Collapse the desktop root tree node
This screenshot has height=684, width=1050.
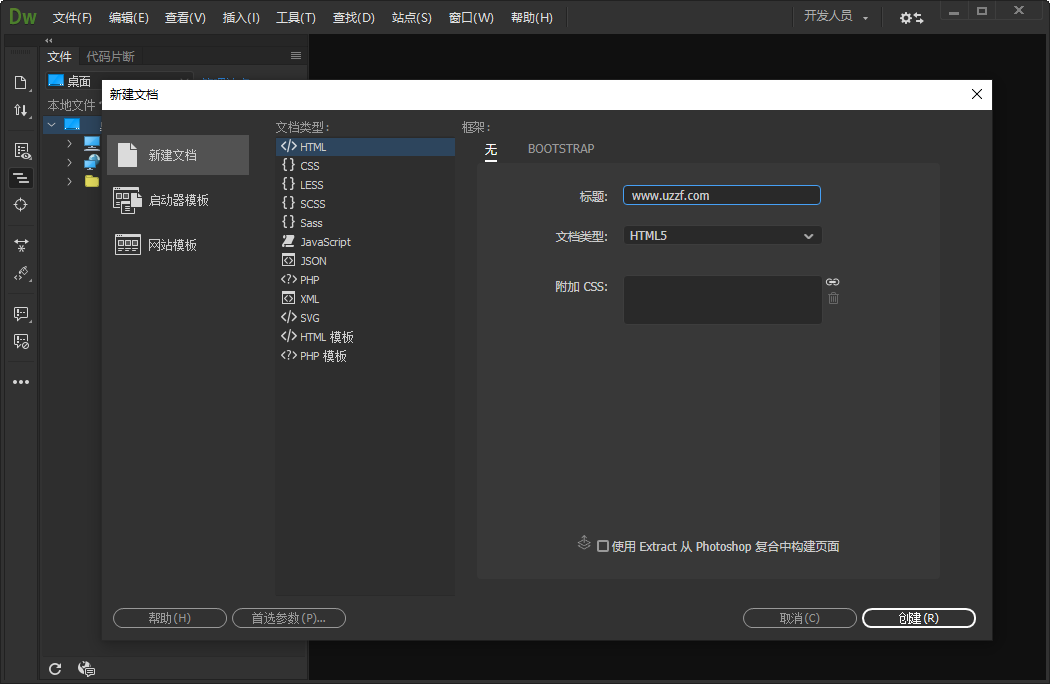[x=52, y=125]
